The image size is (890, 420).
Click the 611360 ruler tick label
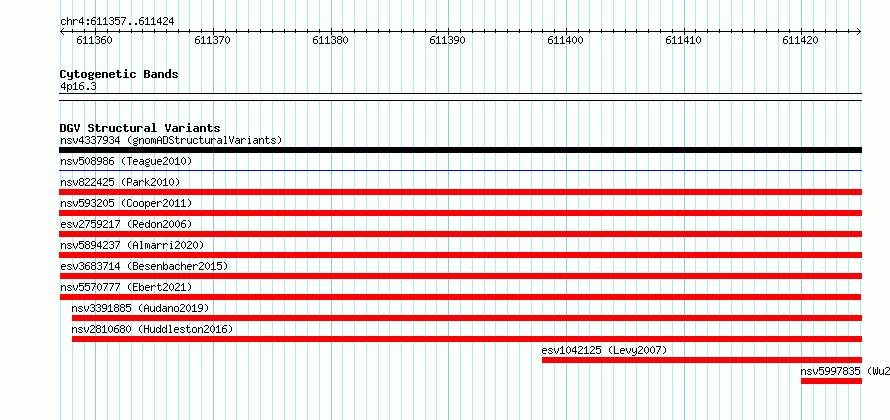click(94, 40)
